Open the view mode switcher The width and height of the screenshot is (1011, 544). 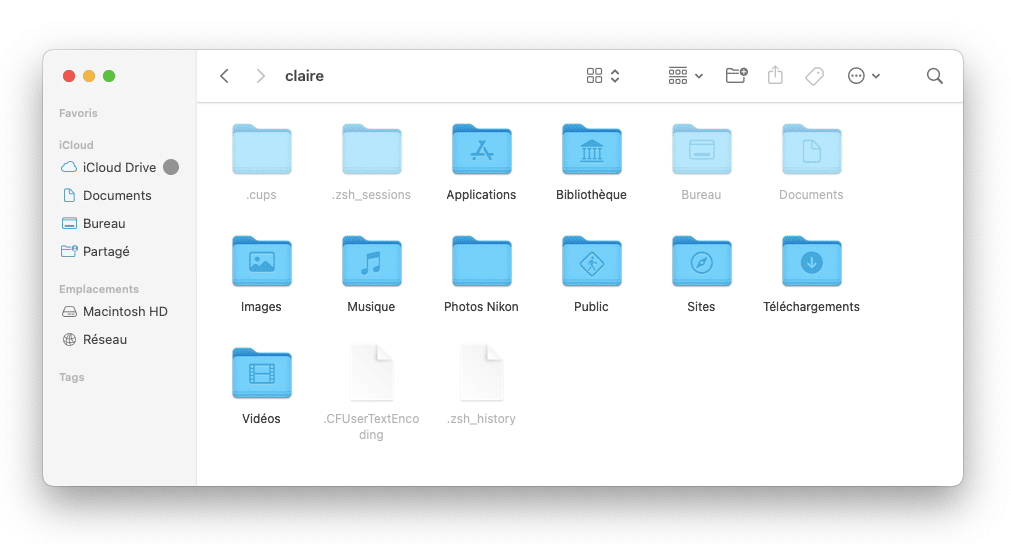click(x=603, y=76)
